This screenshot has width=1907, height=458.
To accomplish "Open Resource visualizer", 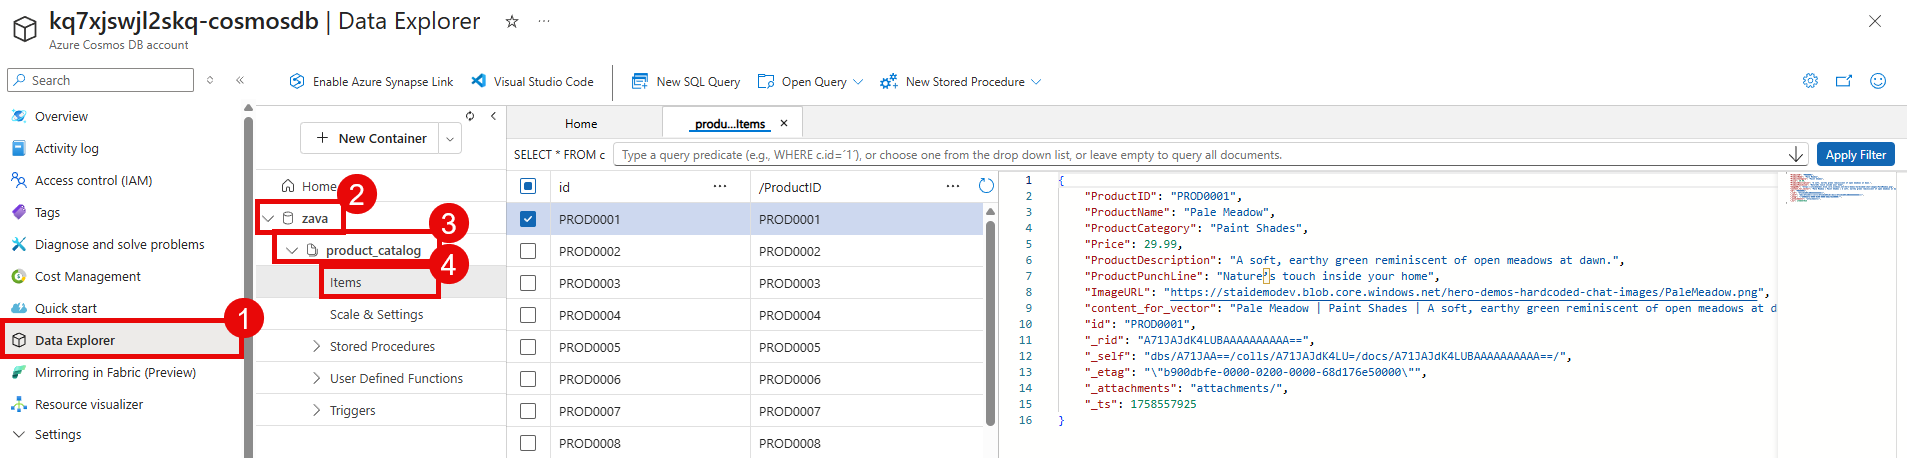I will point(89,404).
